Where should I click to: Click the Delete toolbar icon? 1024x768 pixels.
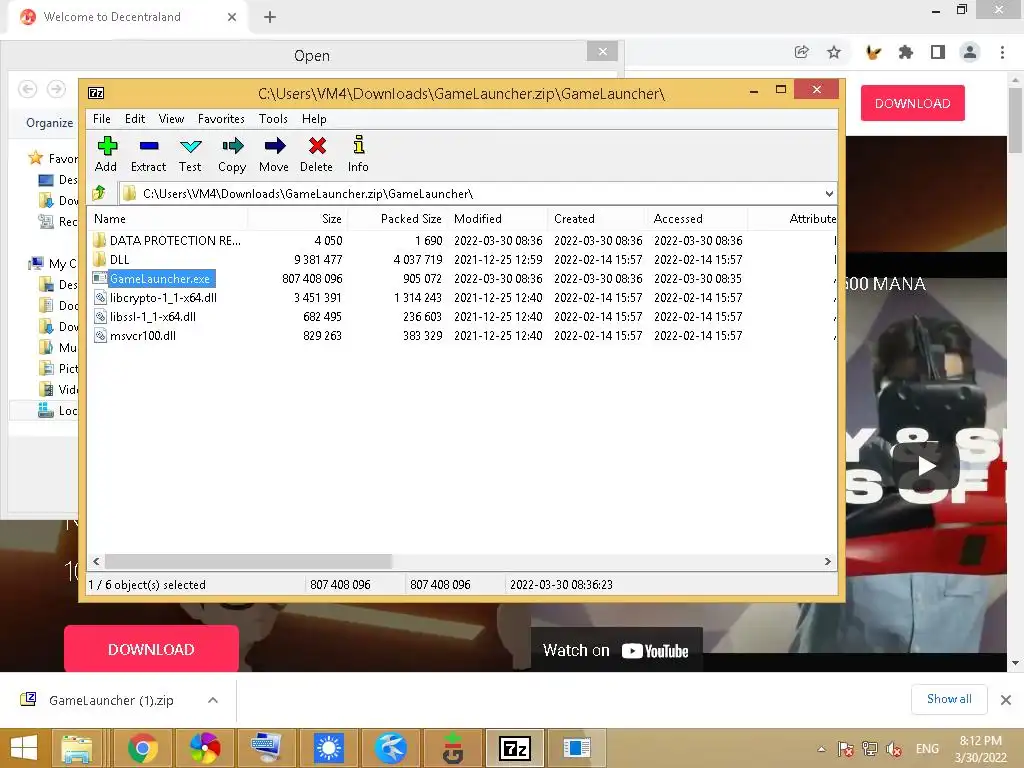pos(317,146)
